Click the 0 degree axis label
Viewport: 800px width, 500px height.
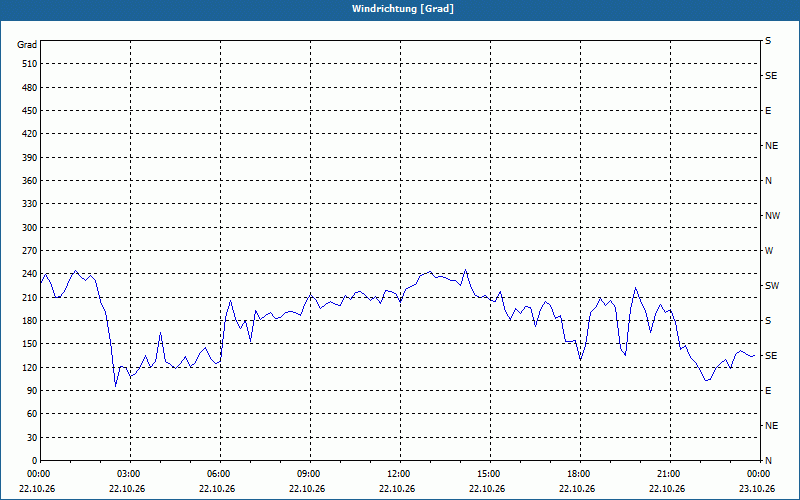35,461
